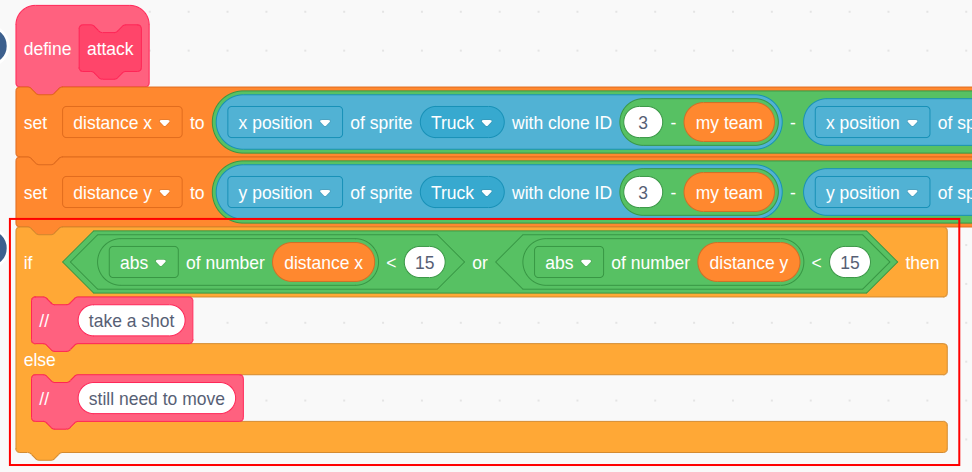Click the my team variable in first row
The image size is (972, 472).
(729, 123)
